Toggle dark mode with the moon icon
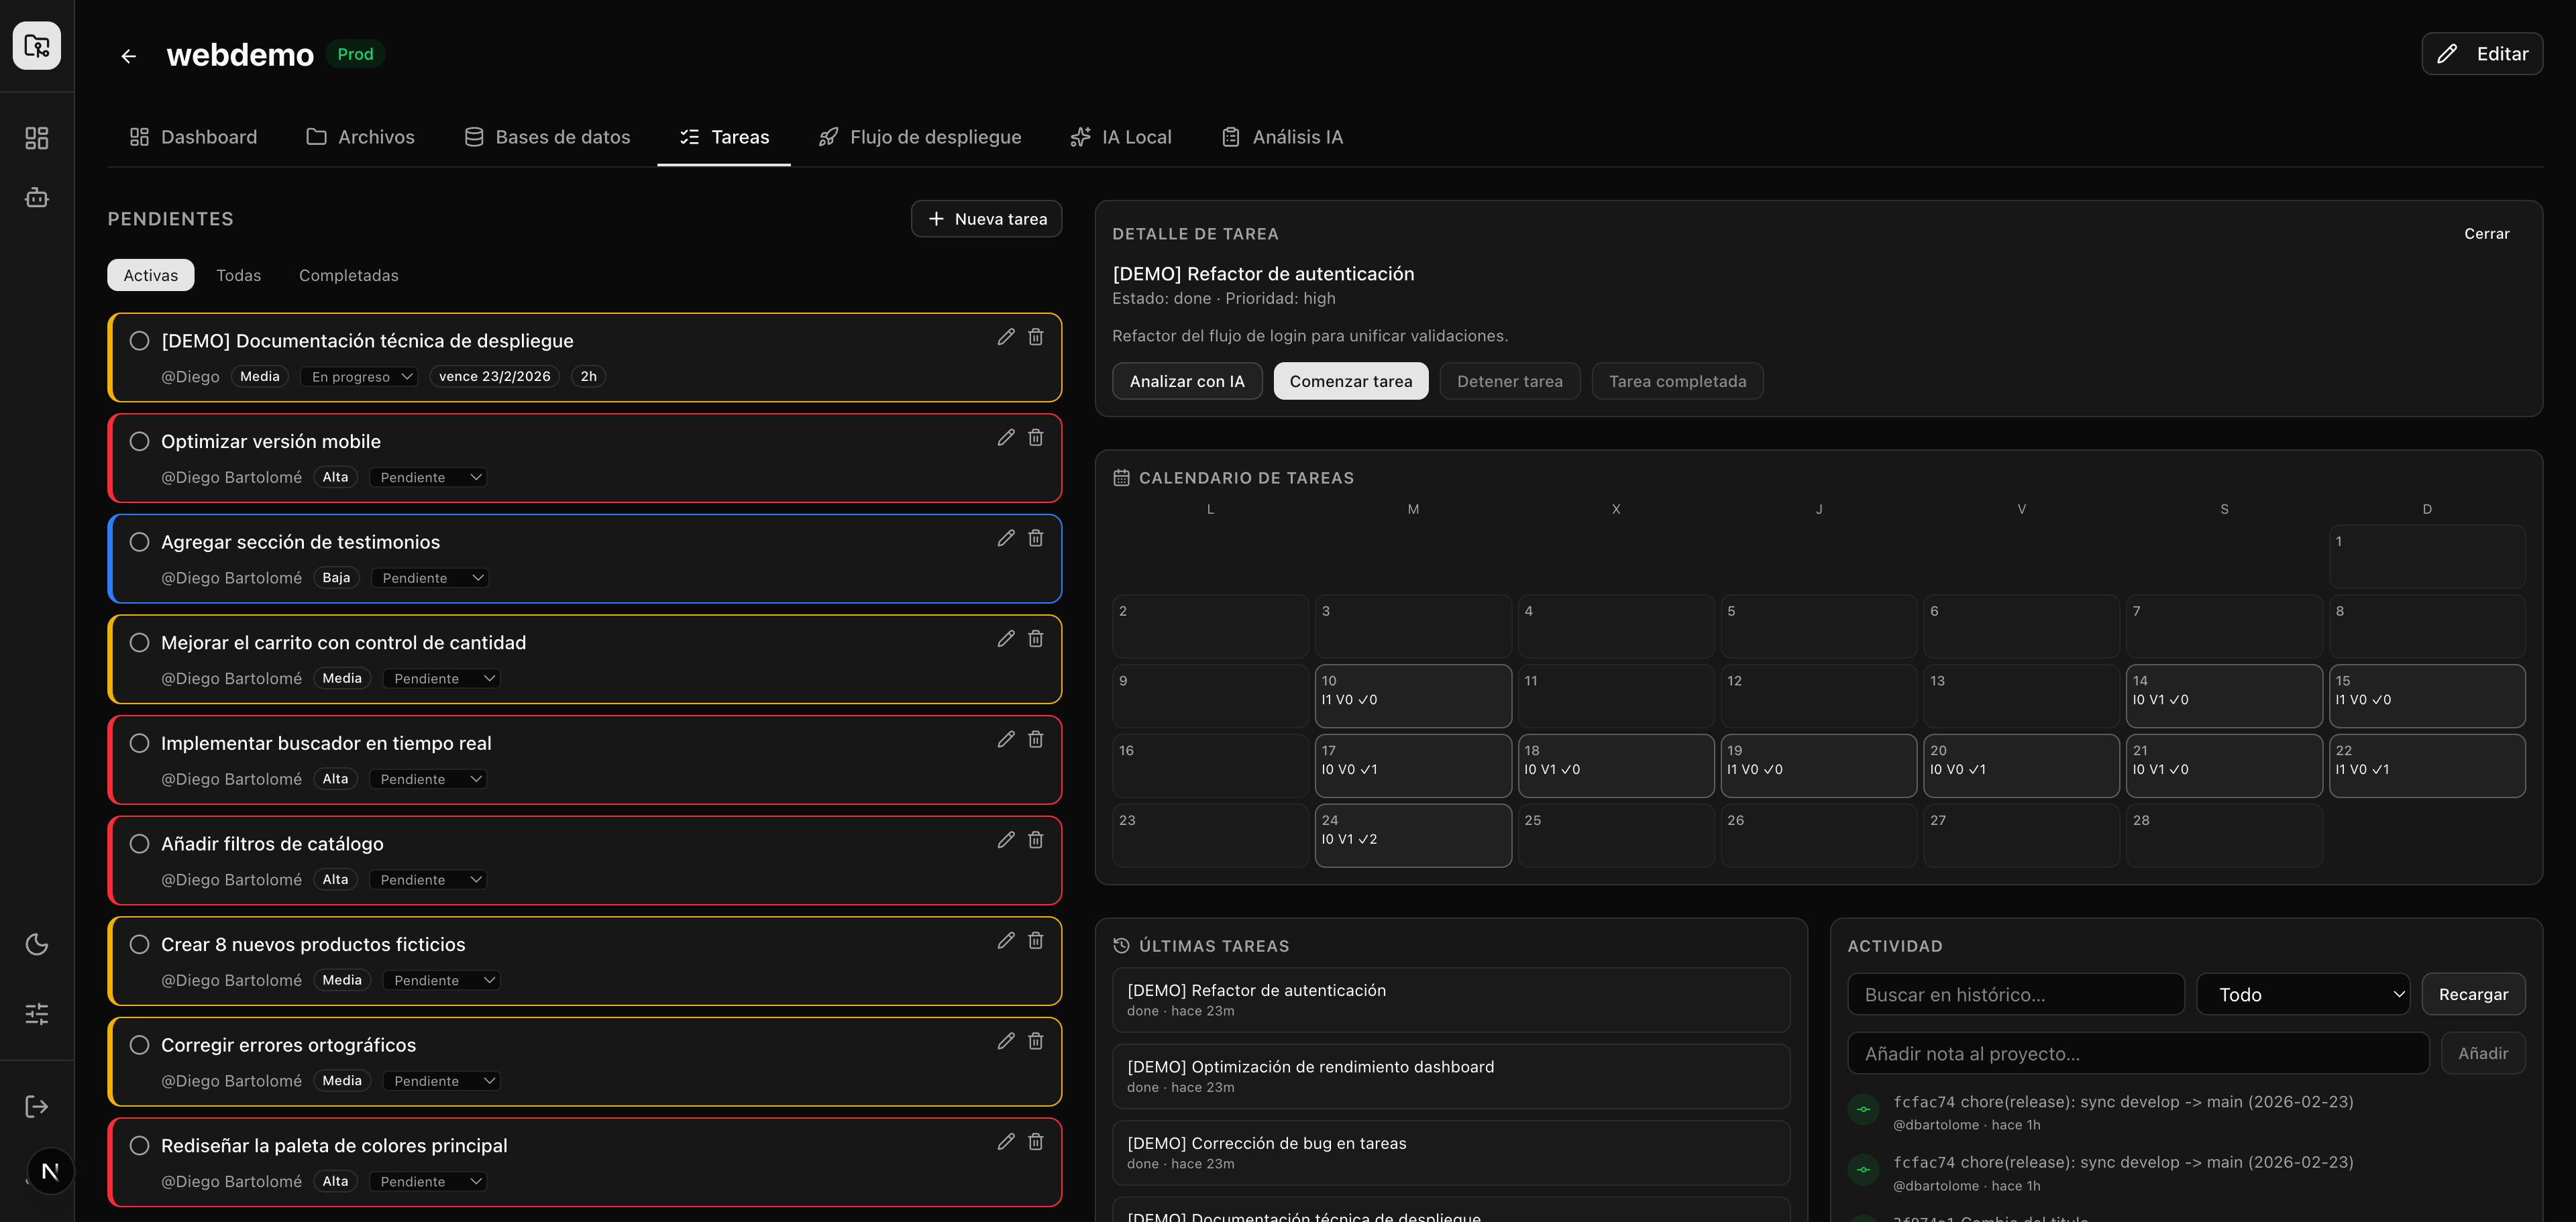Image resolution: width=2576 pixels, height=1222 pixels. click(37, 944)
